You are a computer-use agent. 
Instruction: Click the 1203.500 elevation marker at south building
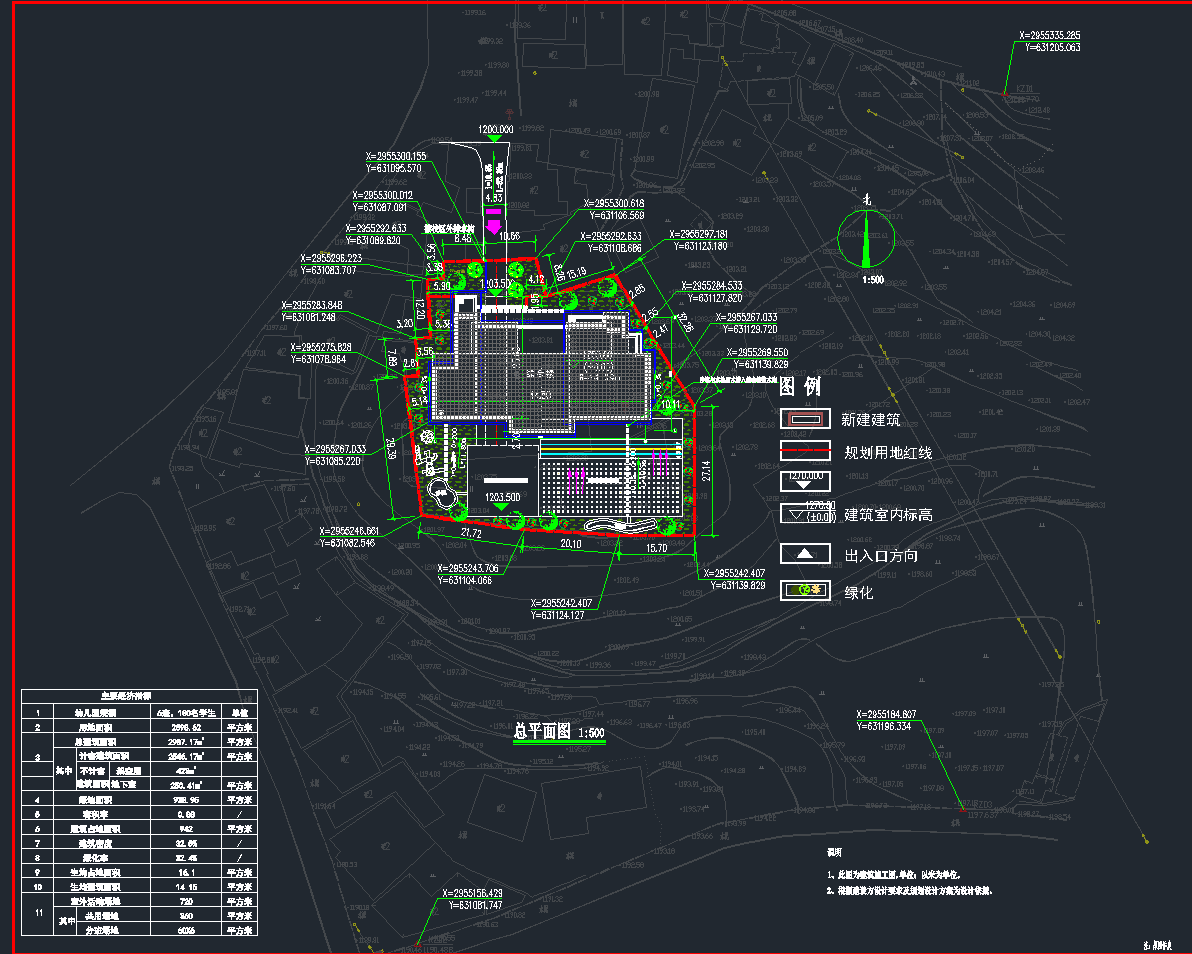[x=503, y=497]
